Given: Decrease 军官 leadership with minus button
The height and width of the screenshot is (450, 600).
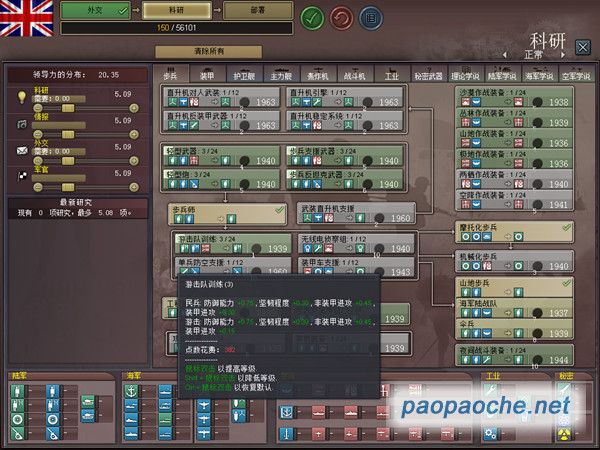Looking at the screenshot, I should pyautogui.click(x=38, y=187).
